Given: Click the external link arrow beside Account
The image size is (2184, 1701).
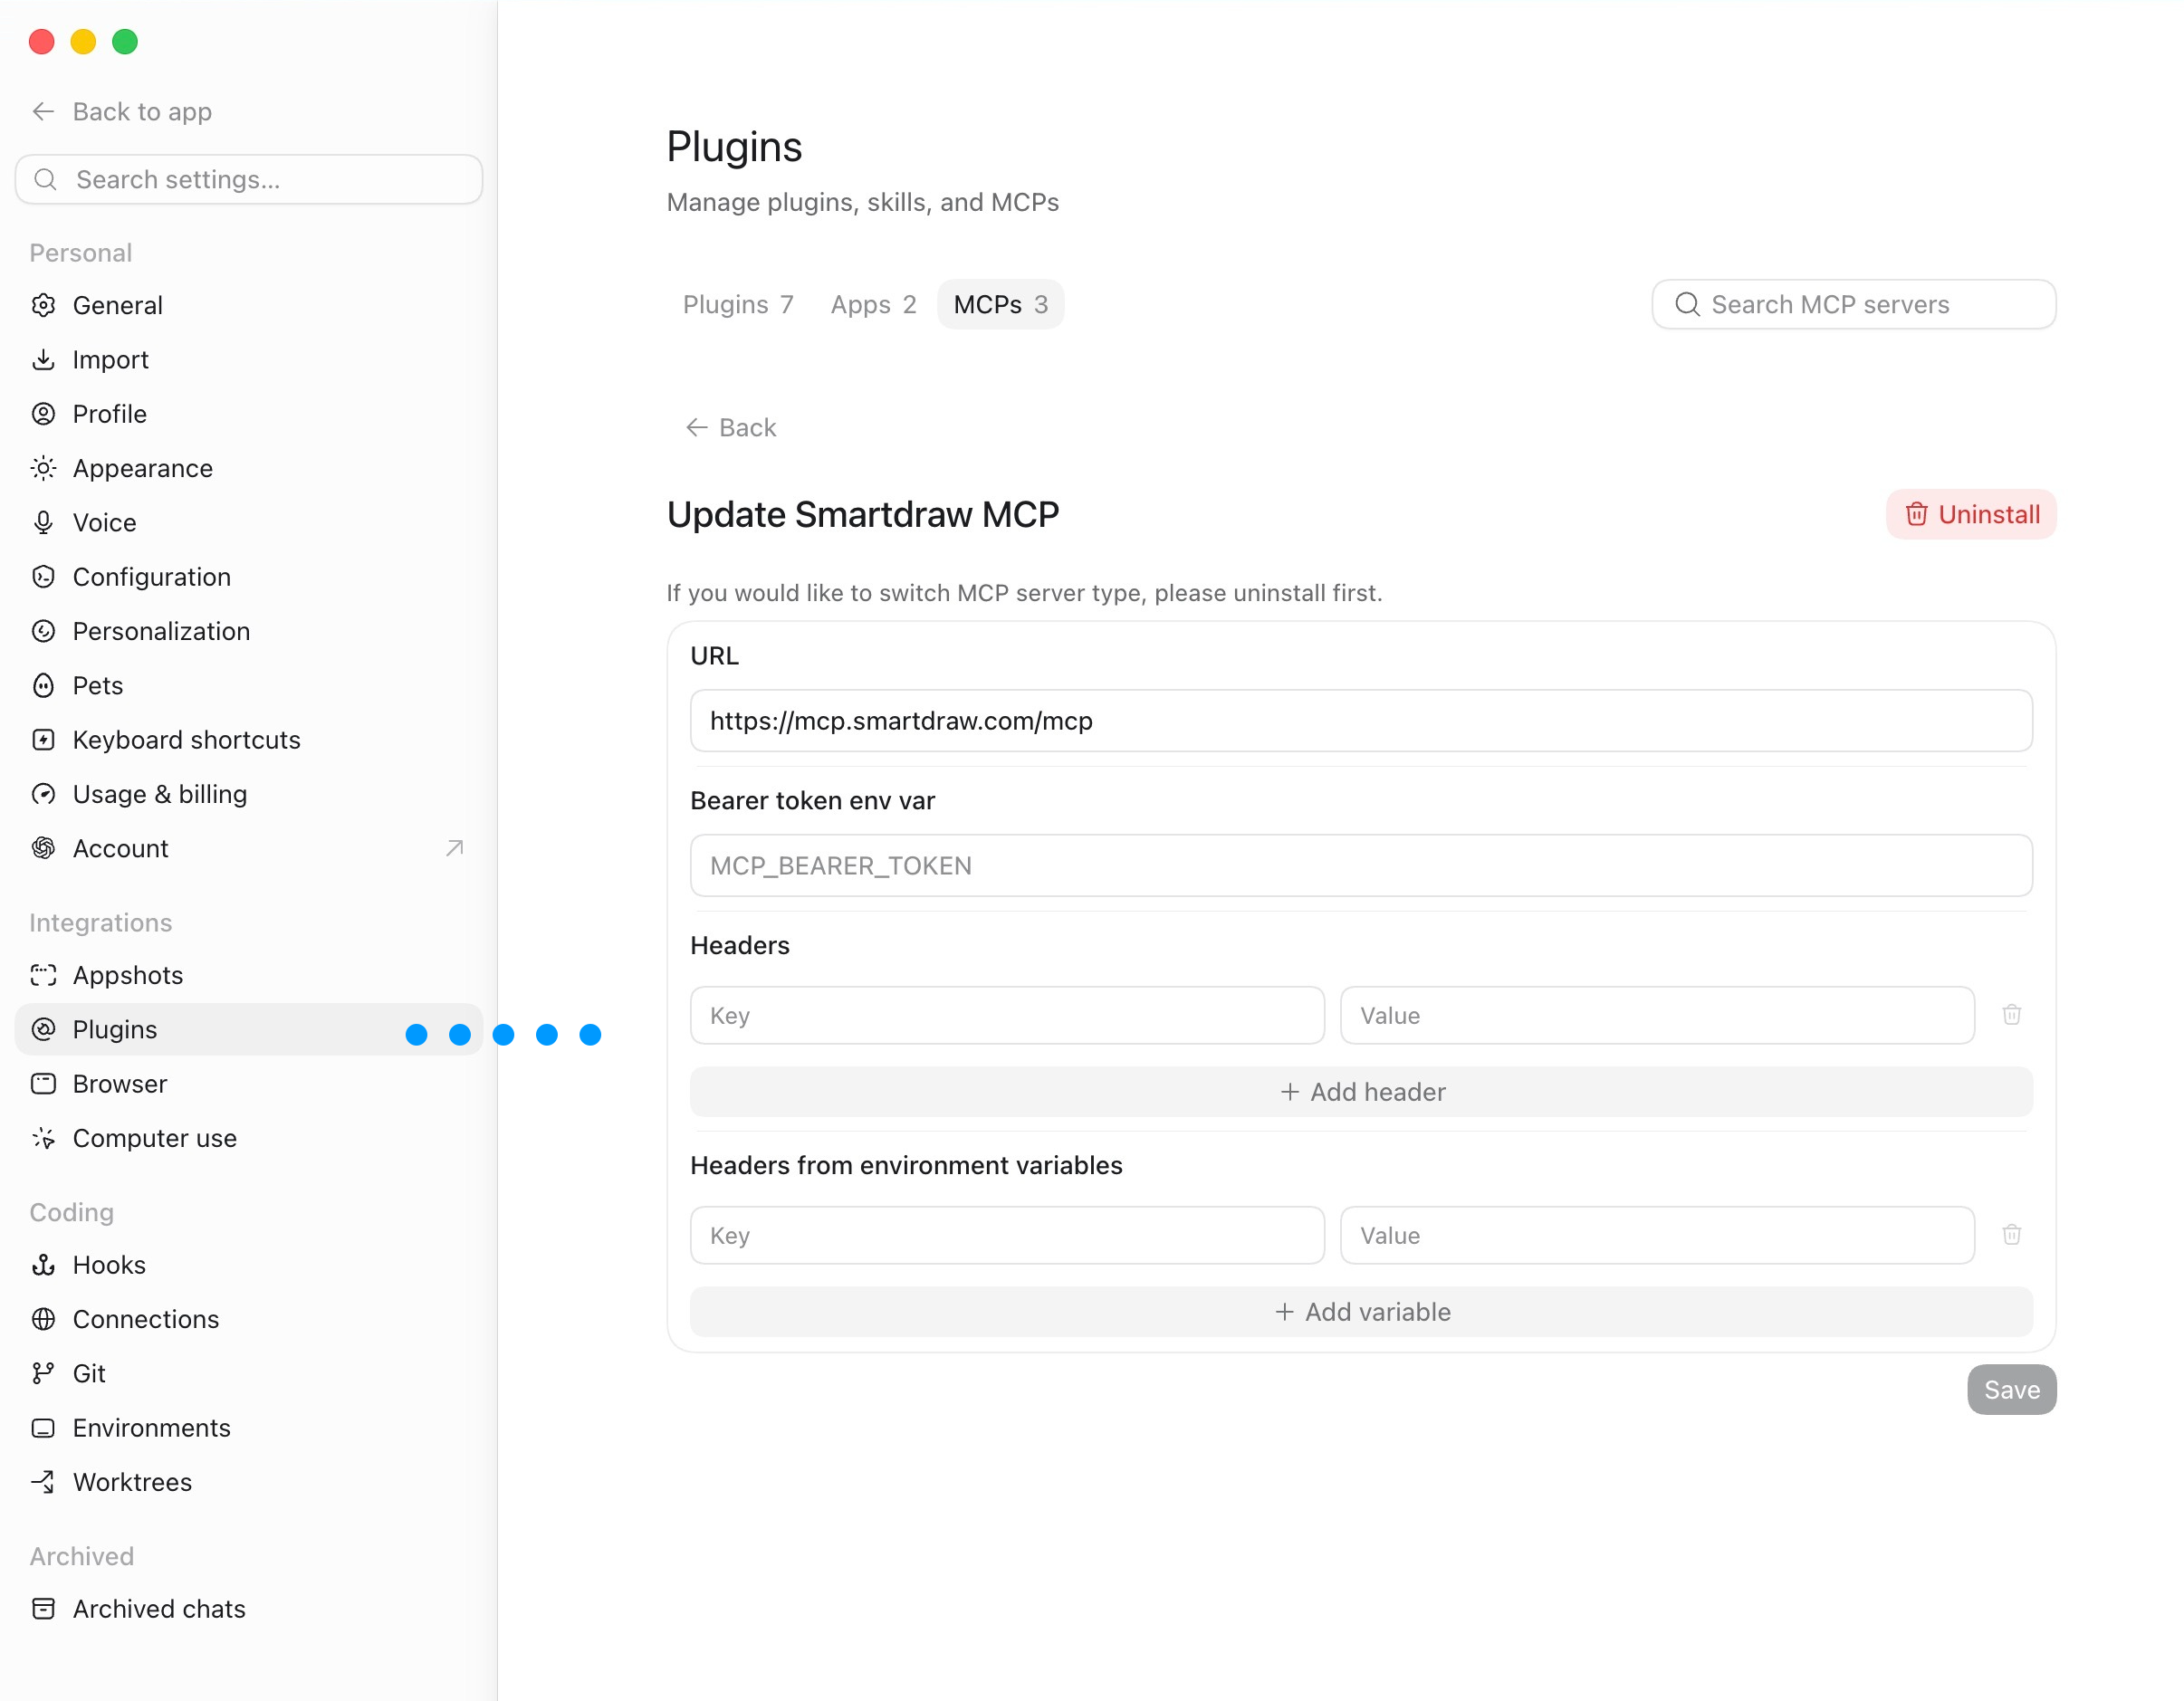Looking at the screenshot, I should click(454, 848).
